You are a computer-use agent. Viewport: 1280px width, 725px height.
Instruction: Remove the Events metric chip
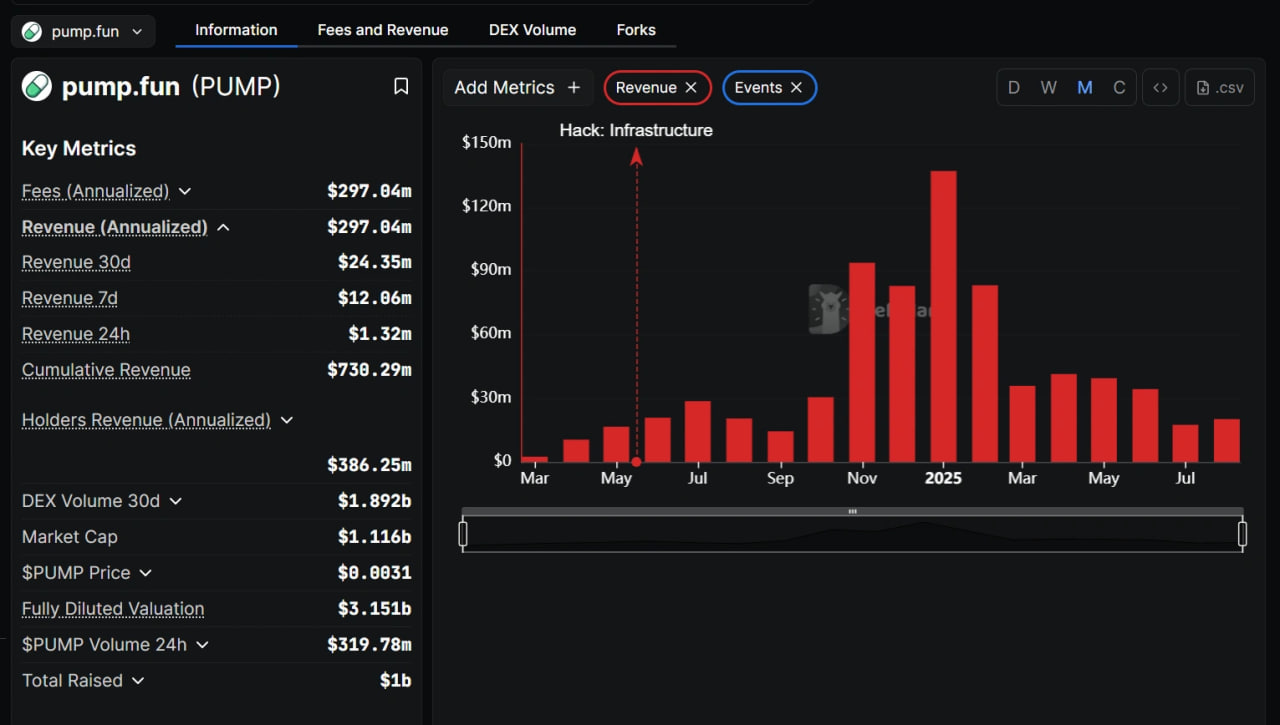(x=796, y=88)
